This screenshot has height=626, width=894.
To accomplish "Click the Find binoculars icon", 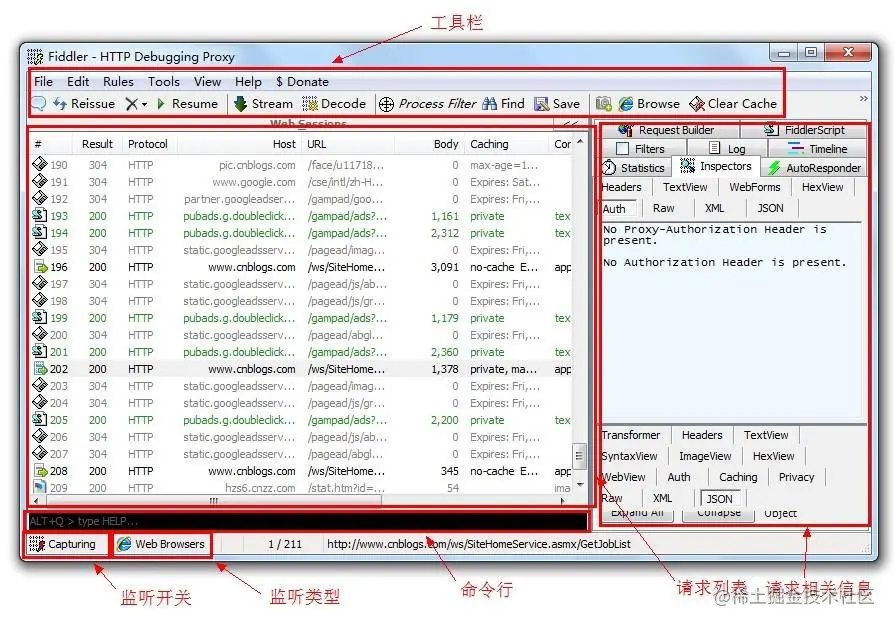I will pyautogui.click(x=489, y=104).
